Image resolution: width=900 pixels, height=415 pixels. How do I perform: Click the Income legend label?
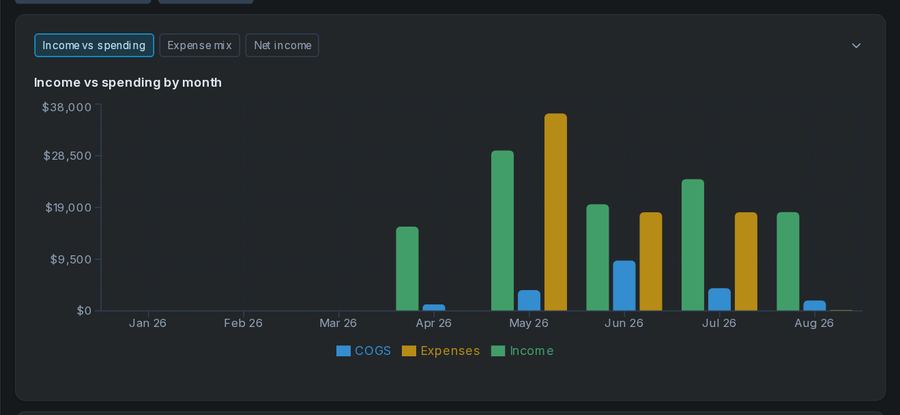532,351
